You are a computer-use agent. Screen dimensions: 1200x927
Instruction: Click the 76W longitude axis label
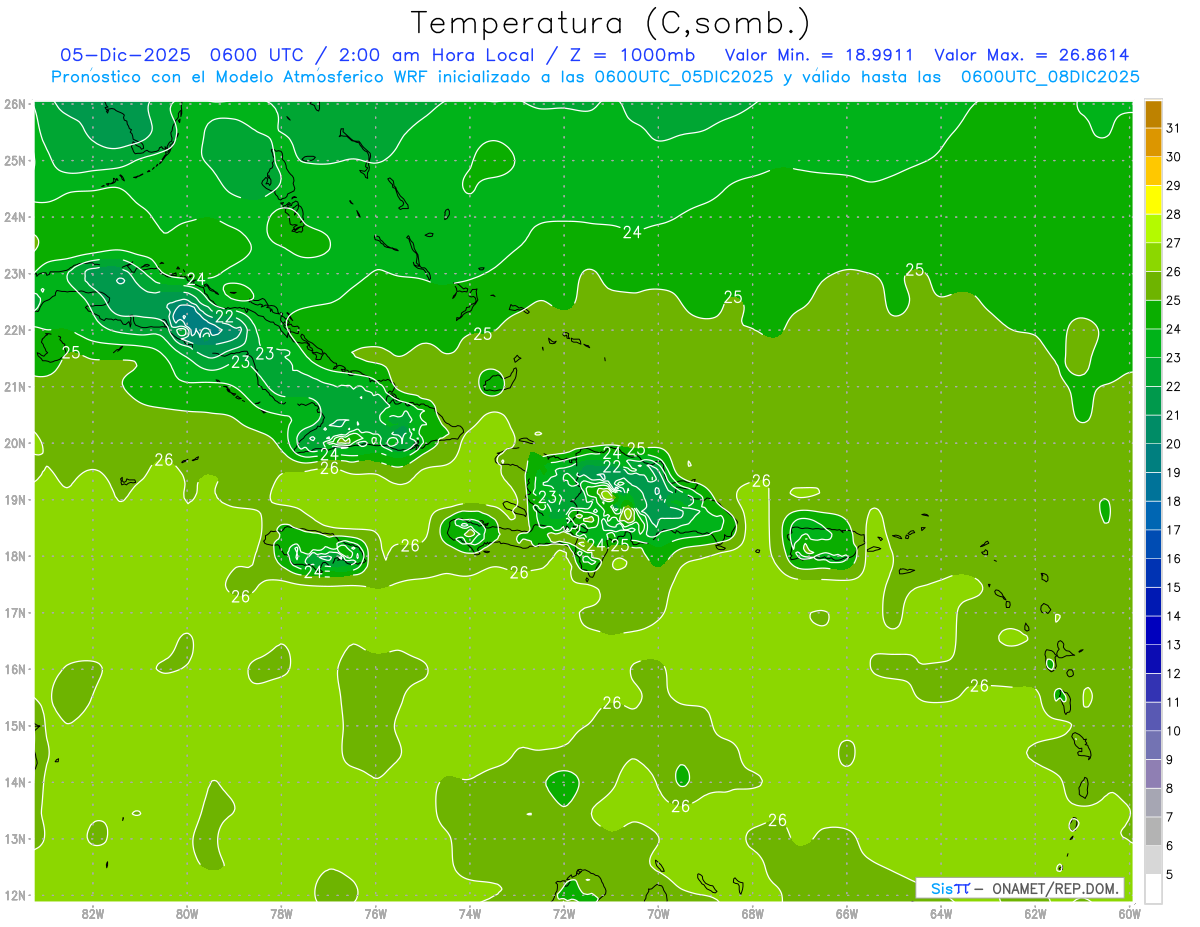(376, 912)
